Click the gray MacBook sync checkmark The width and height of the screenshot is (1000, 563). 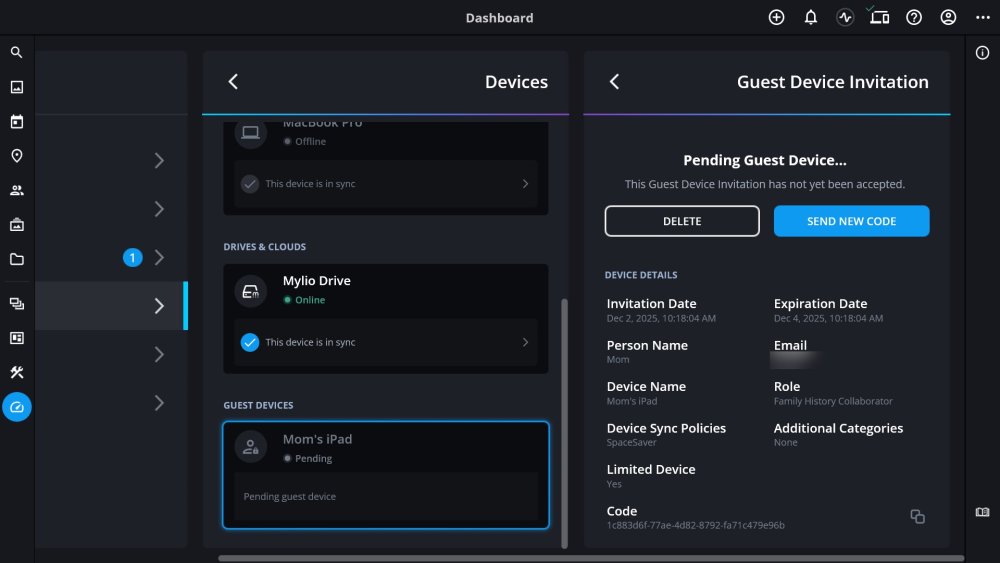pos(250,184)
